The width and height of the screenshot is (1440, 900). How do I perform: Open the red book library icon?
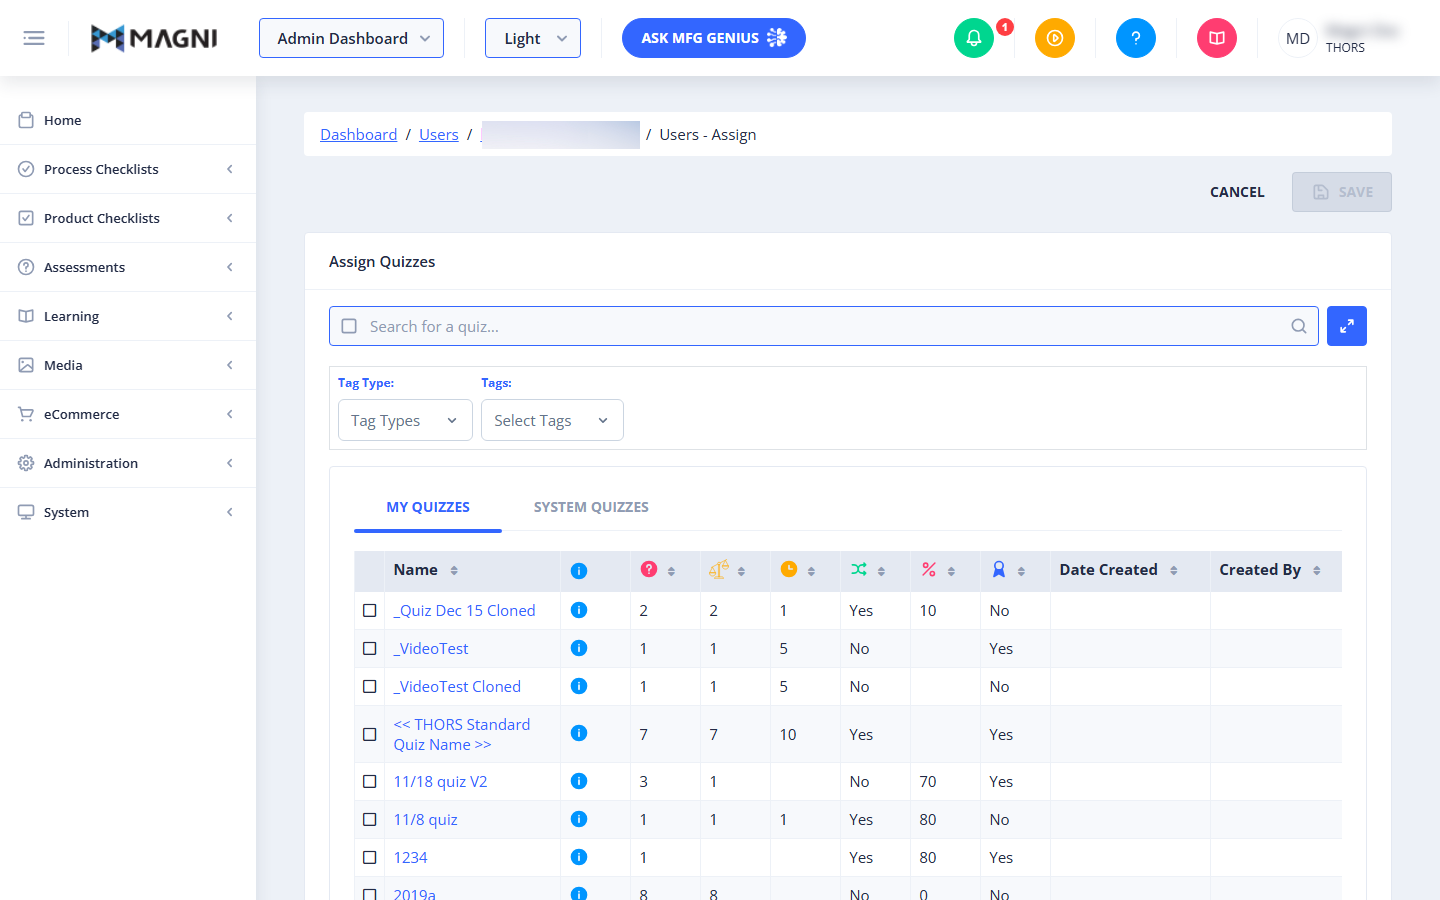(x=1217, y=38)
